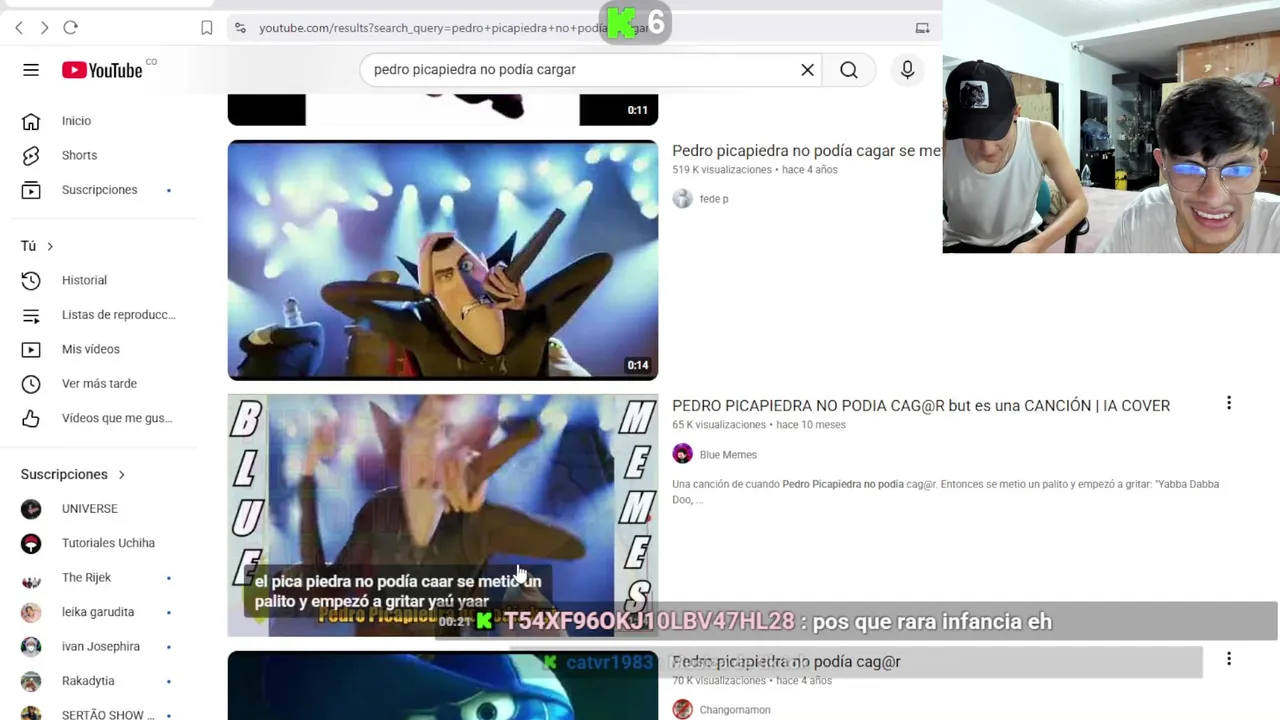Open Blue Memes channel name
This screenshot has height=720, width=1280.
[x=728, y=455]
